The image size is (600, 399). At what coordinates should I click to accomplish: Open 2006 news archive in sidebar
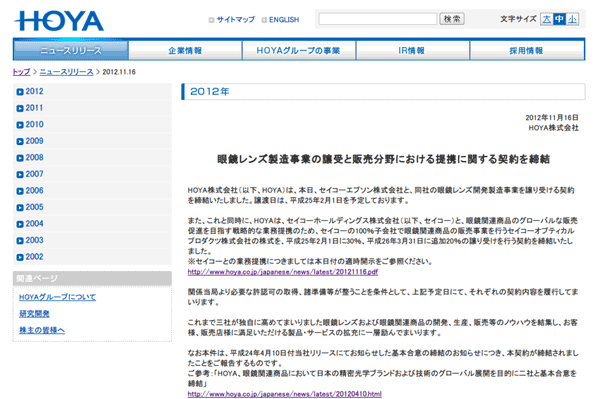(x=34, y=191)
